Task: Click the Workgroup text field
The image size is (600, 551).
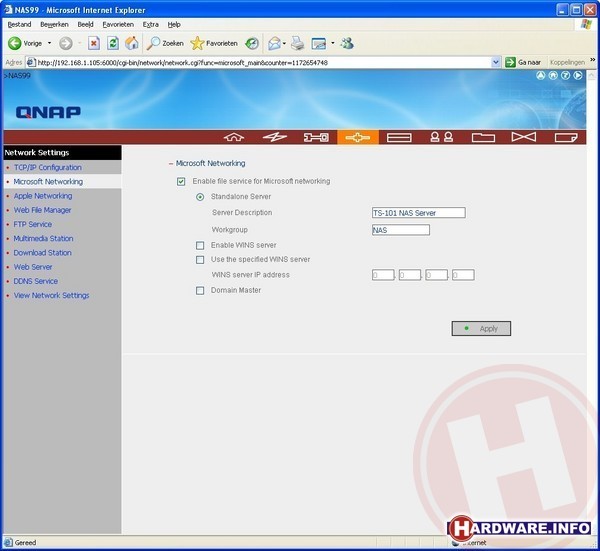Action: (x=400, y=229)
